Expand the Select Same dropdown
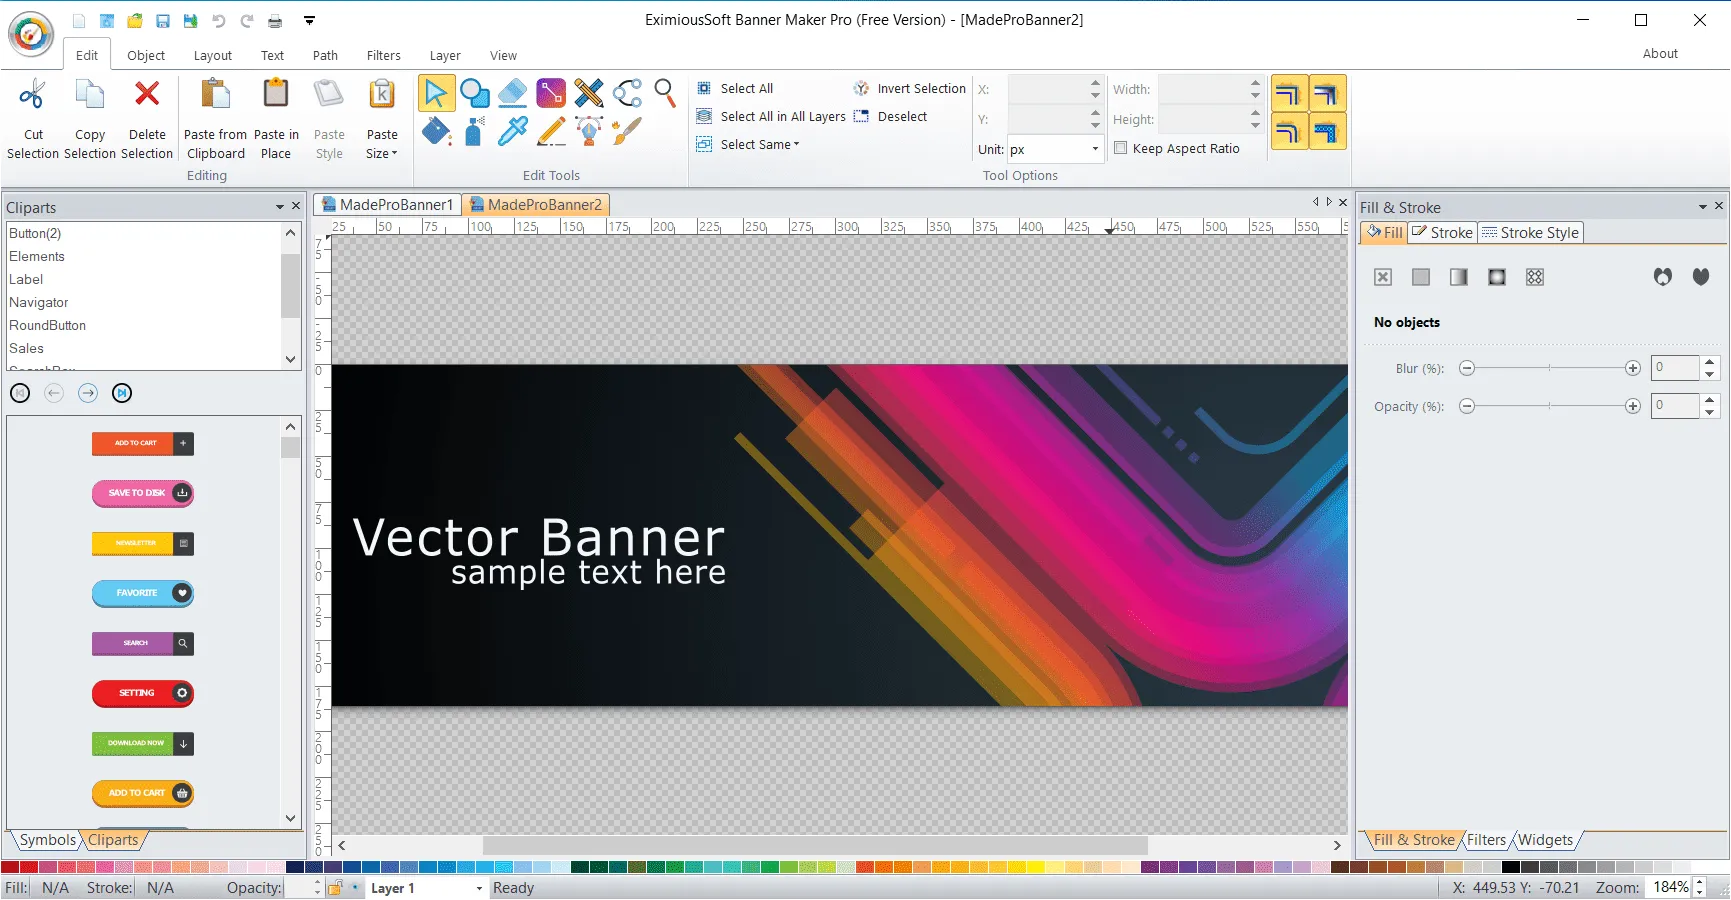The height and width of the screenshot is (900, 1731). pos(760,144)
